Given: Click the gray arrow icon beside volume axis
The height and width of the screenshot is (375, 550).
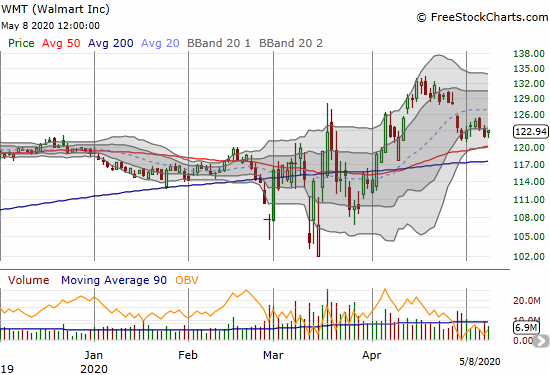Looking at the screenshot, I should point(541,341).
